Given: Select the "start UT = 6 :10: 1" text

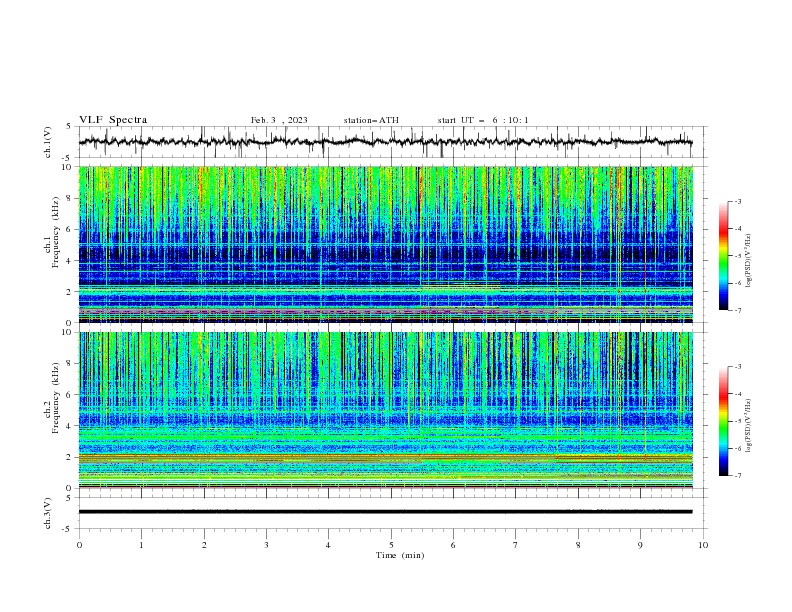Looking at the screenshot, I should pos(483,120).
